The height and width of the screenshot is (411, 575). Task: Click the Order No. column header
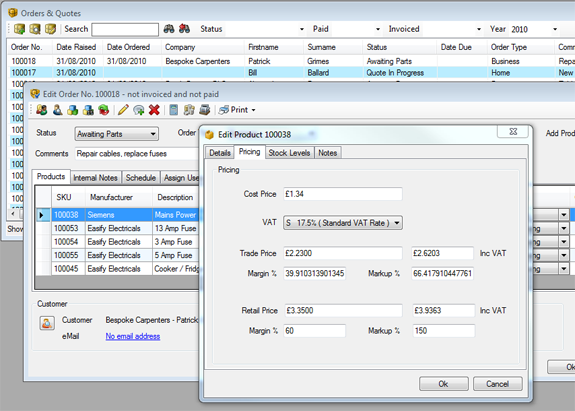30,47
